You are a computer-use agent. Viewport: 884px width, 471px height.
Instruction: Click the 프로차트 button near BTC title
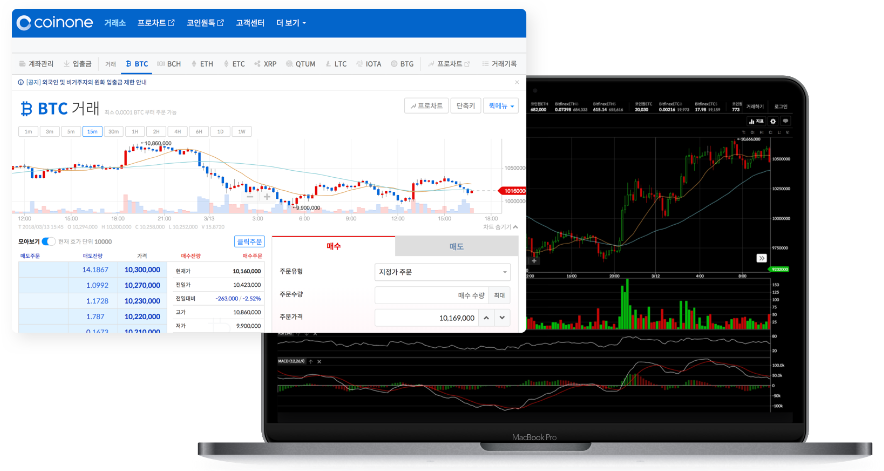(x=426, y=105)
